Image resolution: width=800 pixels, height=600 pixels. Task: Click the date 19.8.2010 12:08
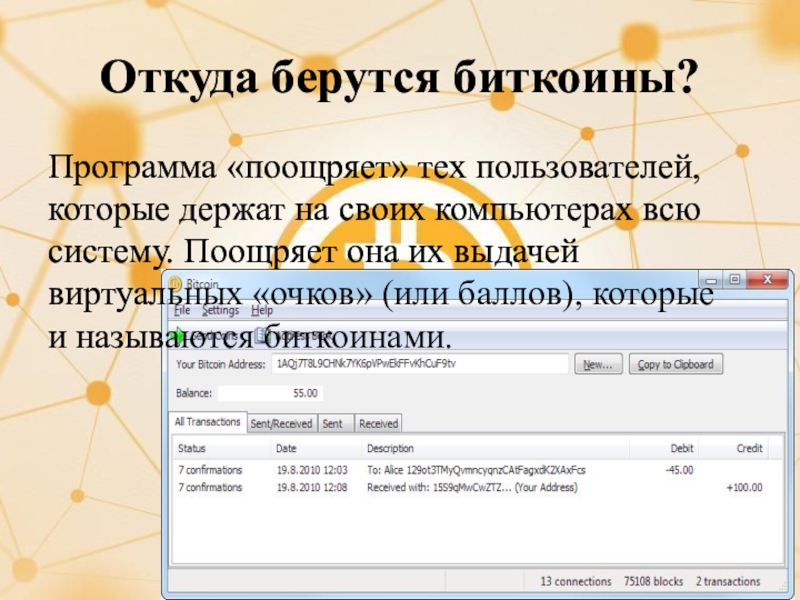click(x=312, y=487)
